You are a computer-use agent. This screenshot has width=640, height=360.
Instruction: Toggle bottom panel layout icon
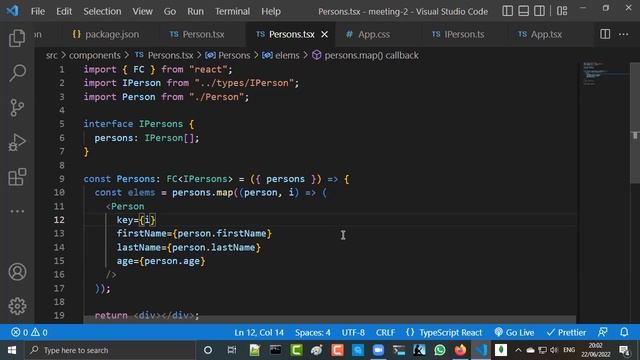tap(523, 11)
